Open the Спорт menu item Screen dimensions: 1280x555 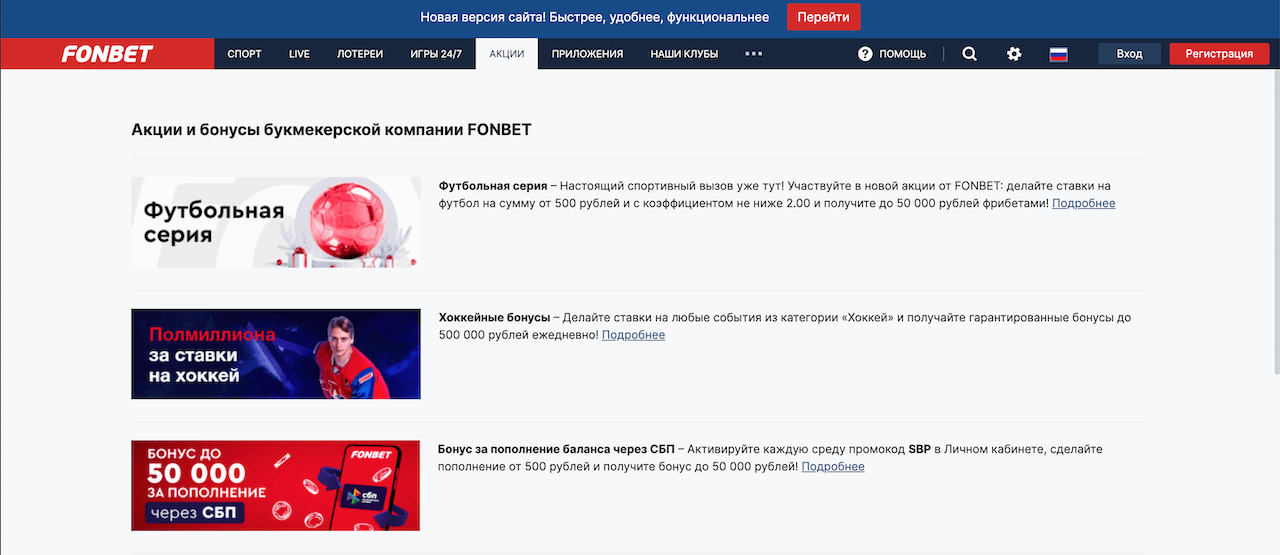click(x=245, y=54)
